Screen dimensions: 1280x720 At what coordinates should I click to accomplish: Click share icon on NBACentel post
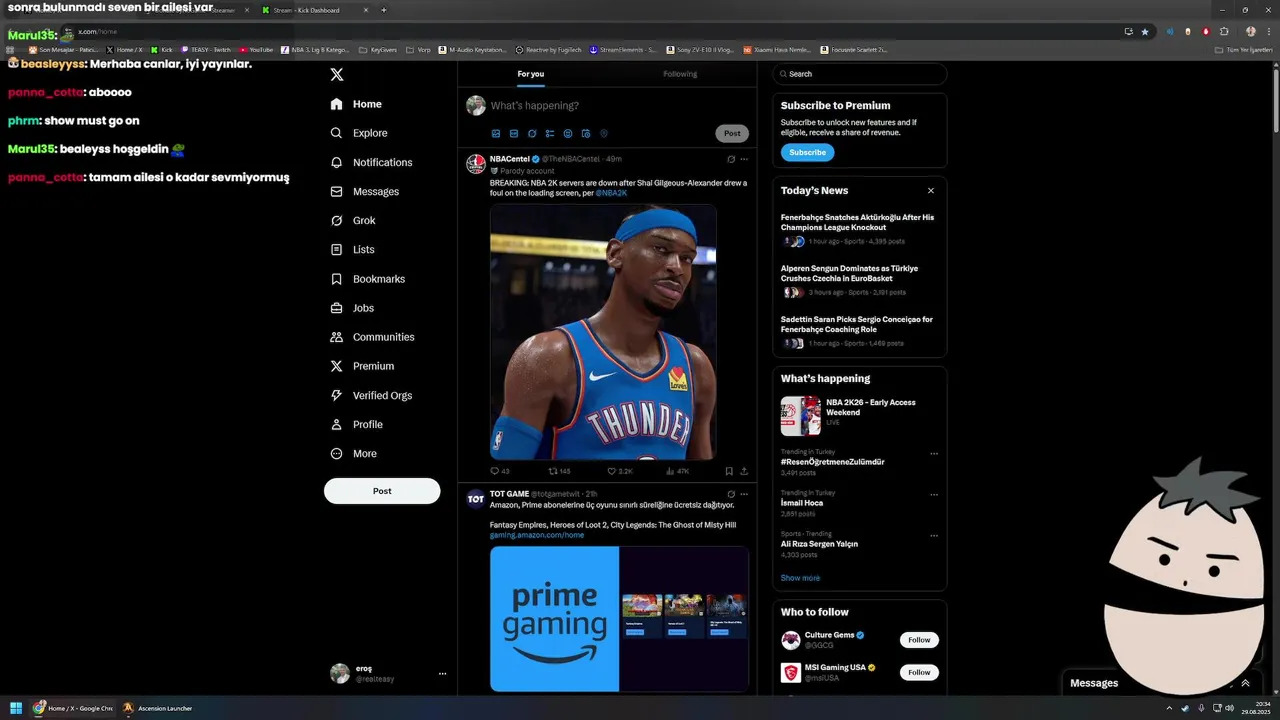tap(744, 471)
